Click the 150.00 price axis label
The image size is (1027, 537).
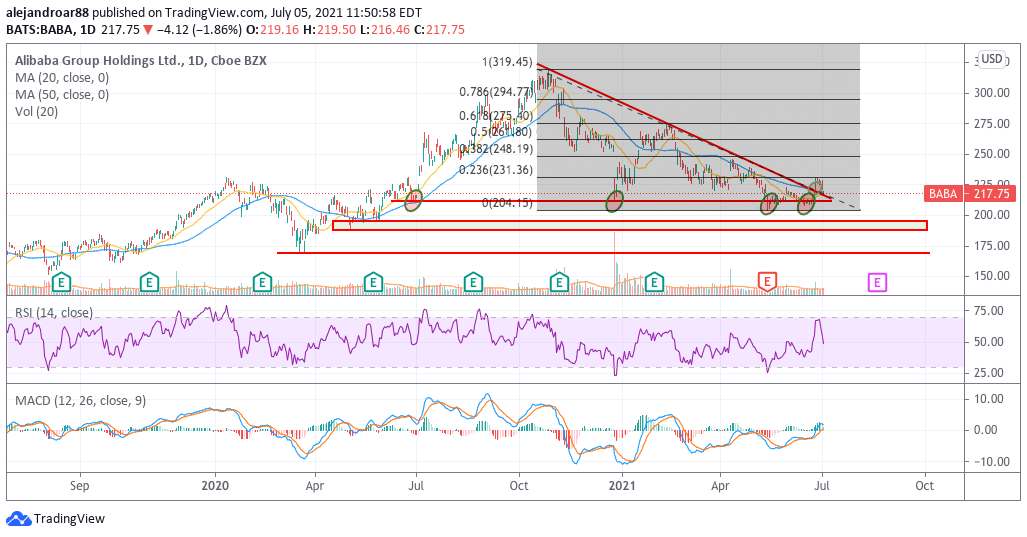[991, 276]
